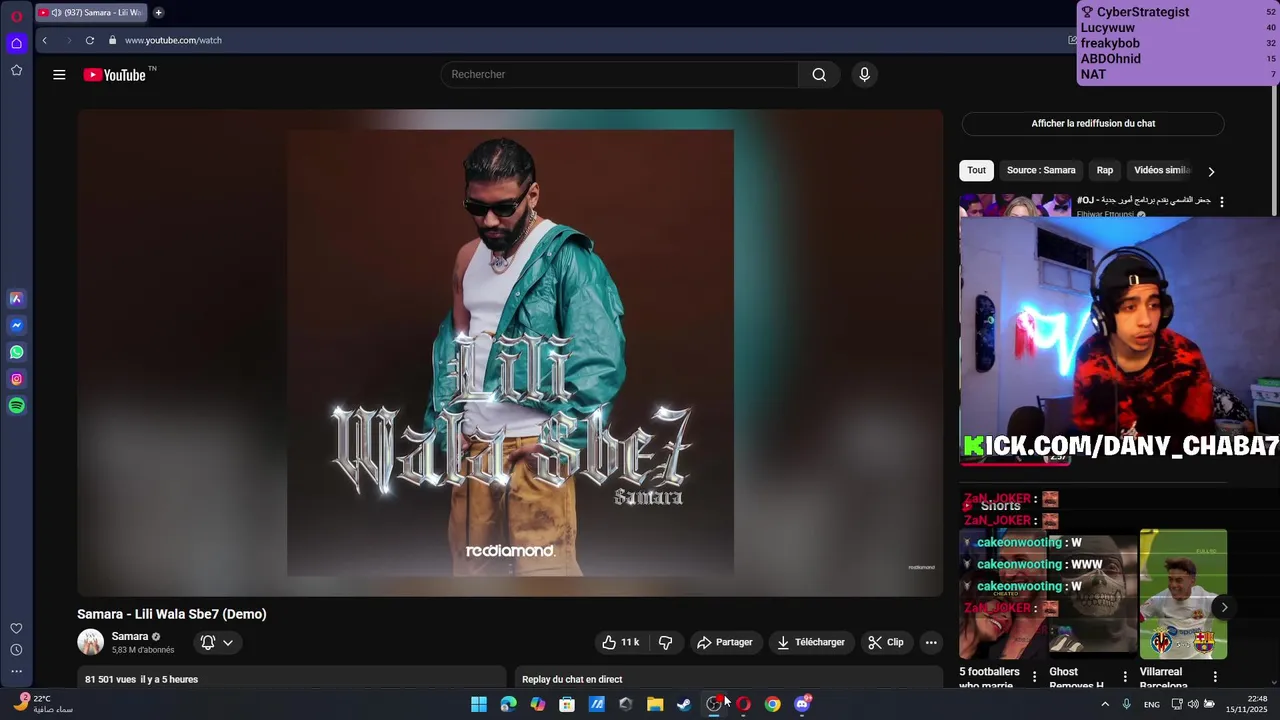1280x720 pixels.
Task: Start voice search with the microphone
Action: point(864,74)
